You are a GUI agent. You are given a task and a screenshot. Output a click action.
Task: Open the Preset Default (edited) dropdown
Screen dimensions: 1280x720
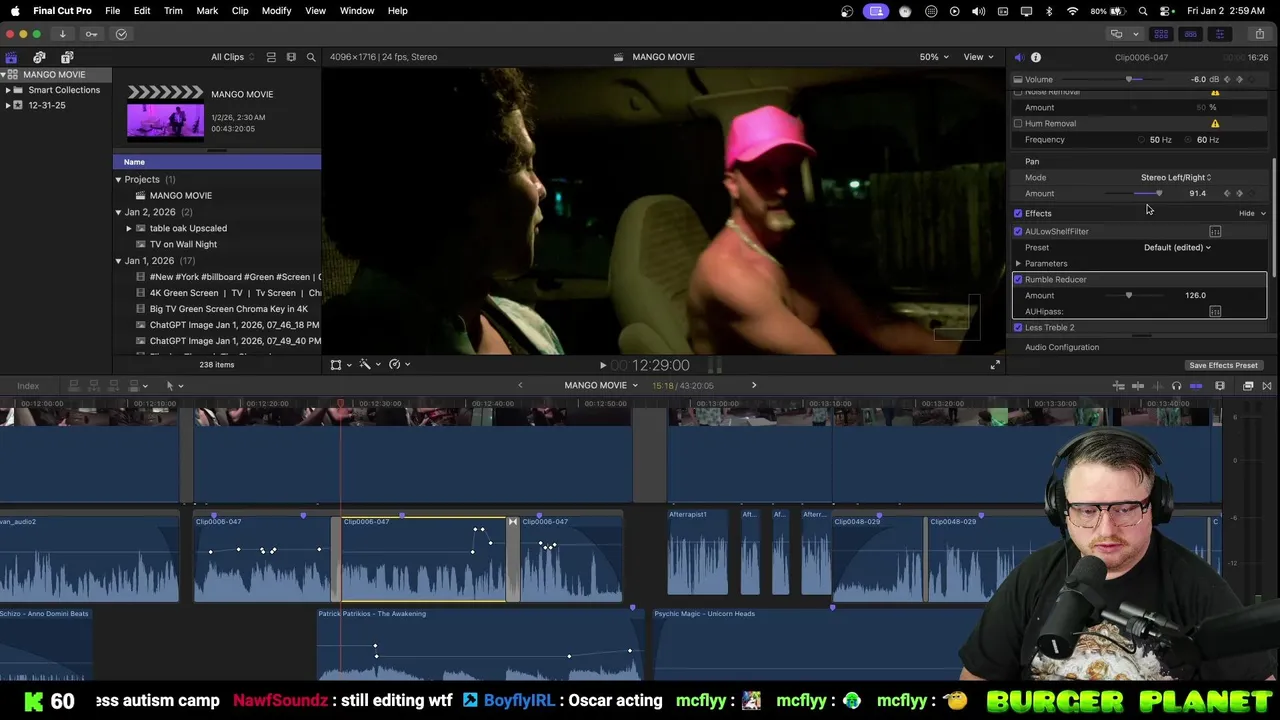(1177, 247)
